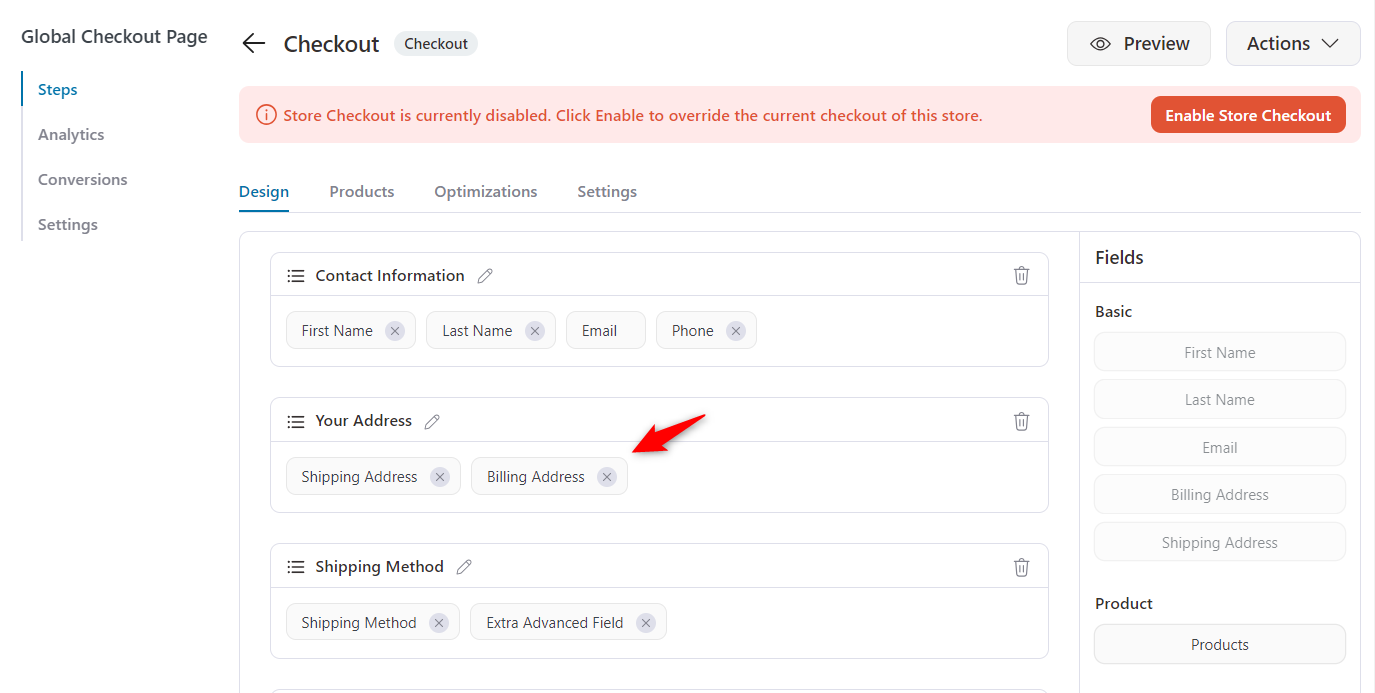Screen dimensions: 1375x693
Task: Add the Products field from Fields panel
Action: click(x=1220, y=644)
